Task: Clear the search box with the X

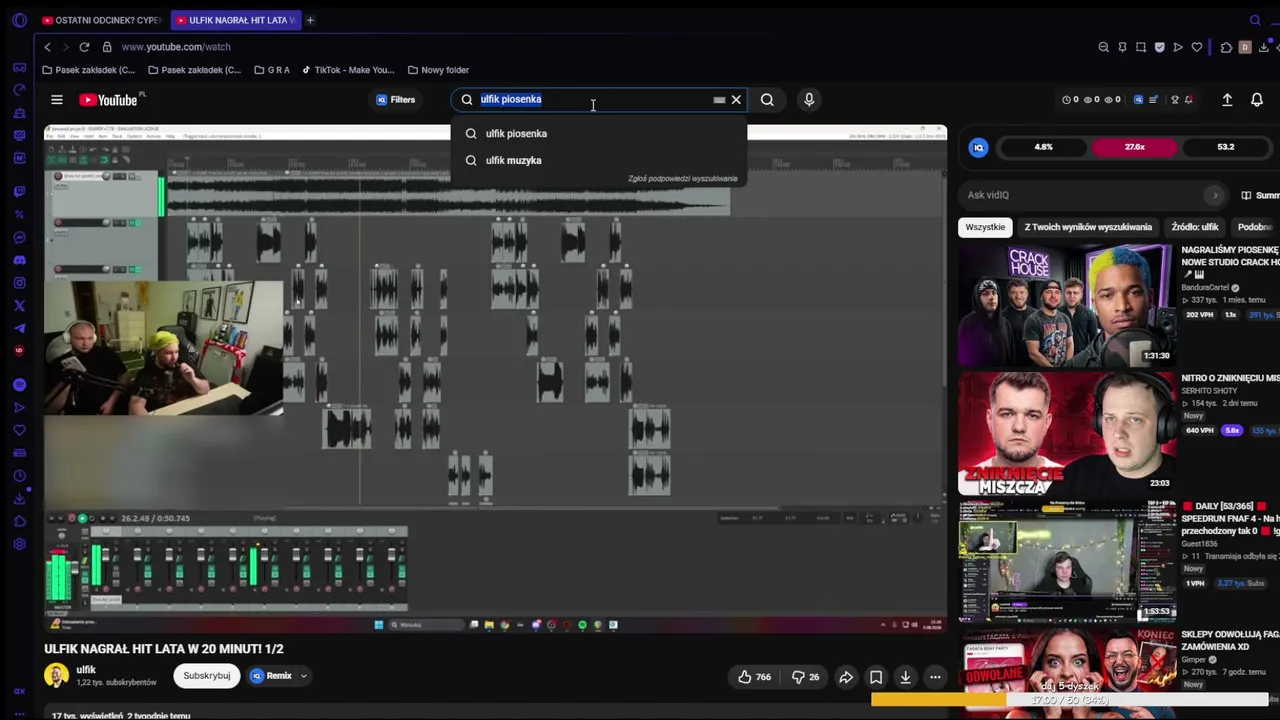Action: point(736,100)
